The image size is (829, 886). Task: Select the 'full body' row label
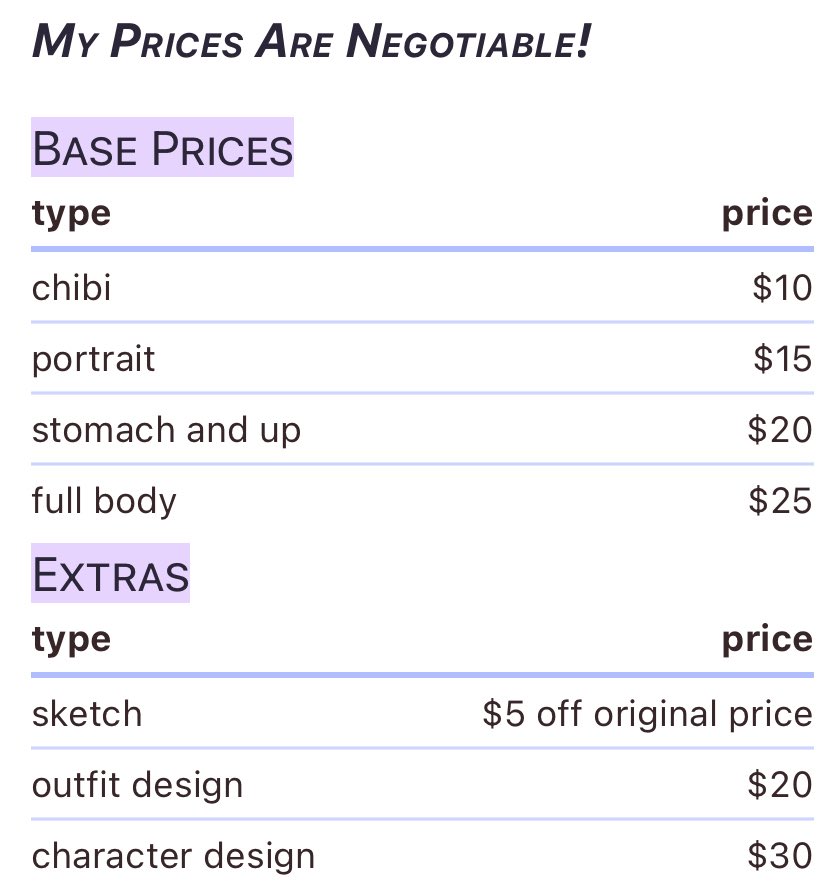tap(104, 501)
